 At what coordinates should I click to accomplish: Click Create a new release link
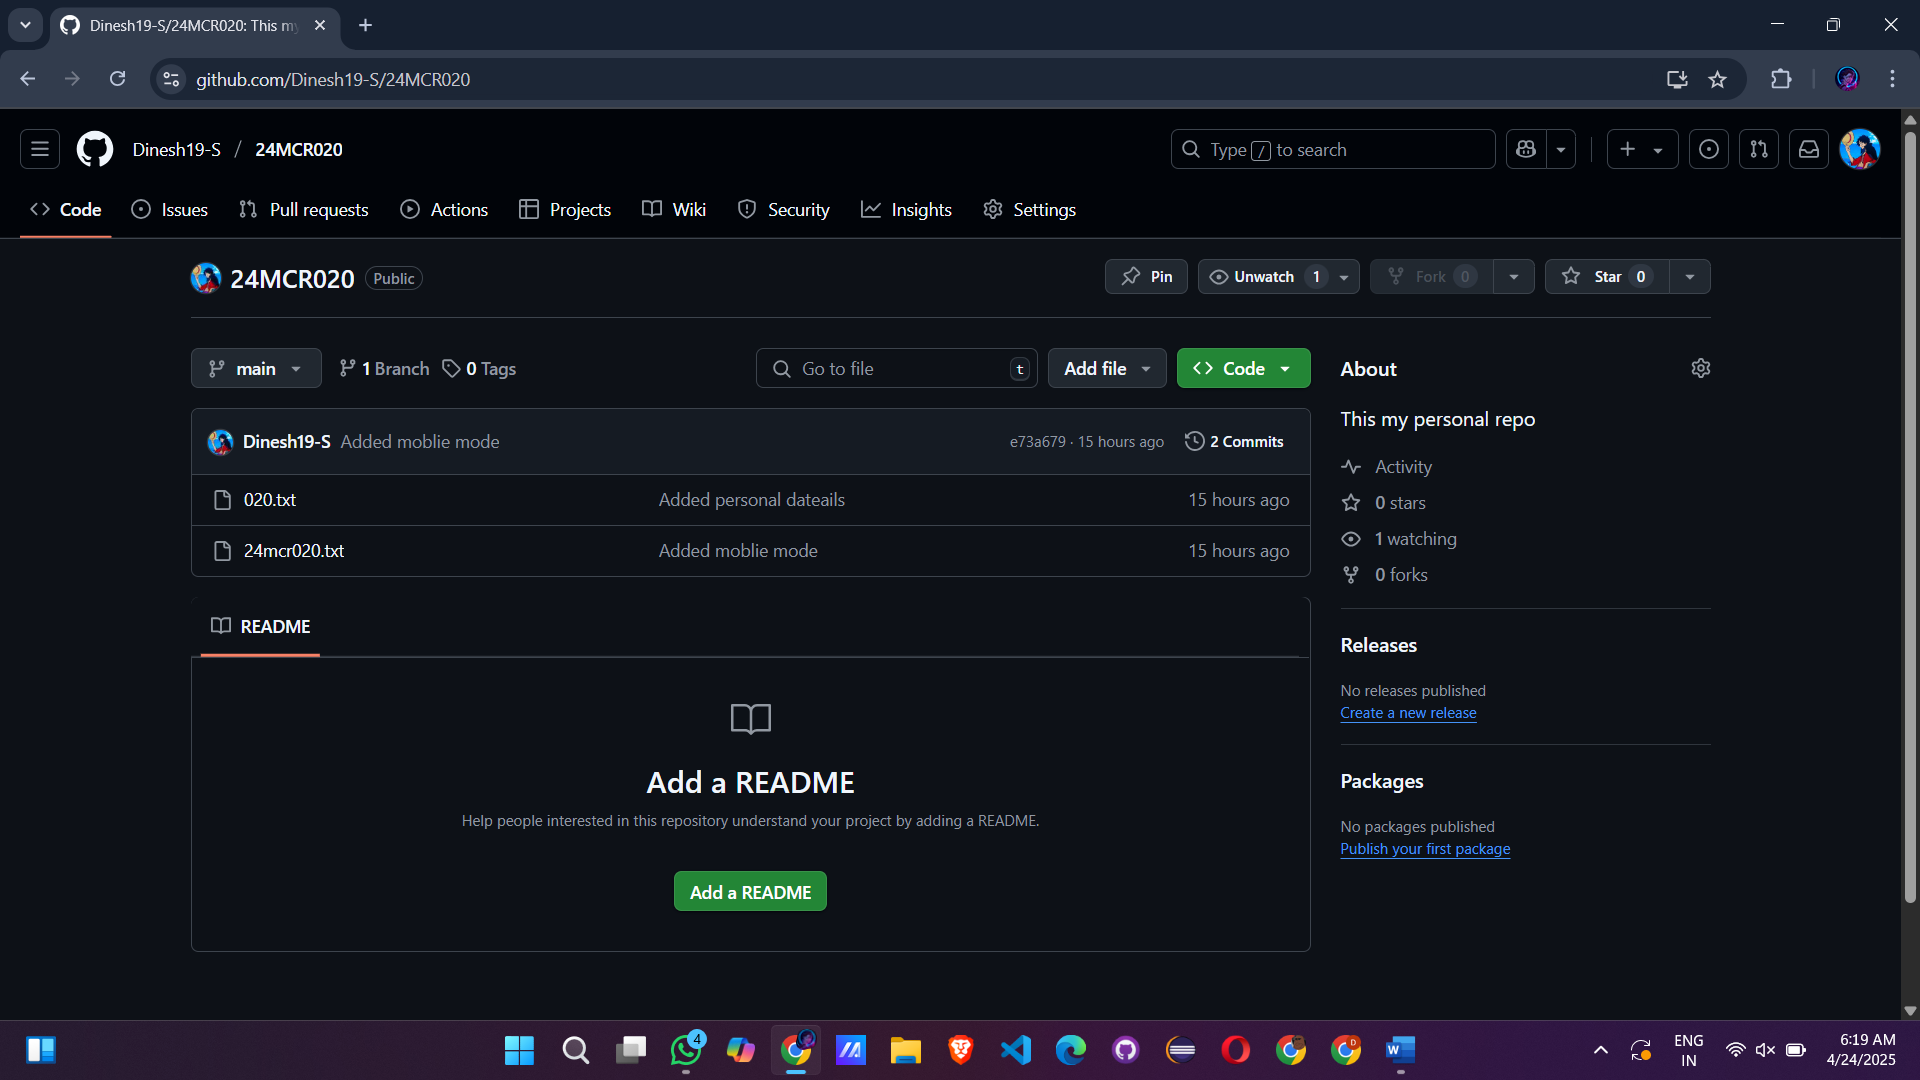click(1408, 713)
